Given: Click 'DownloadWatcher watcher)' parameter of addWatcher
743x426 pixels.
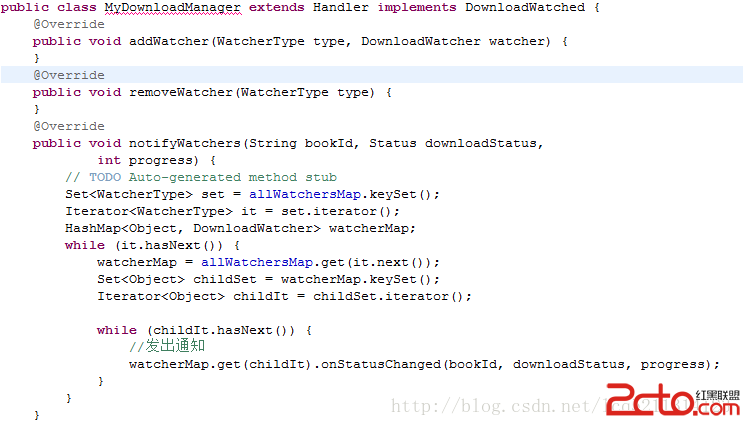Looking at the screenshot, I should click(x=456, y=42).
